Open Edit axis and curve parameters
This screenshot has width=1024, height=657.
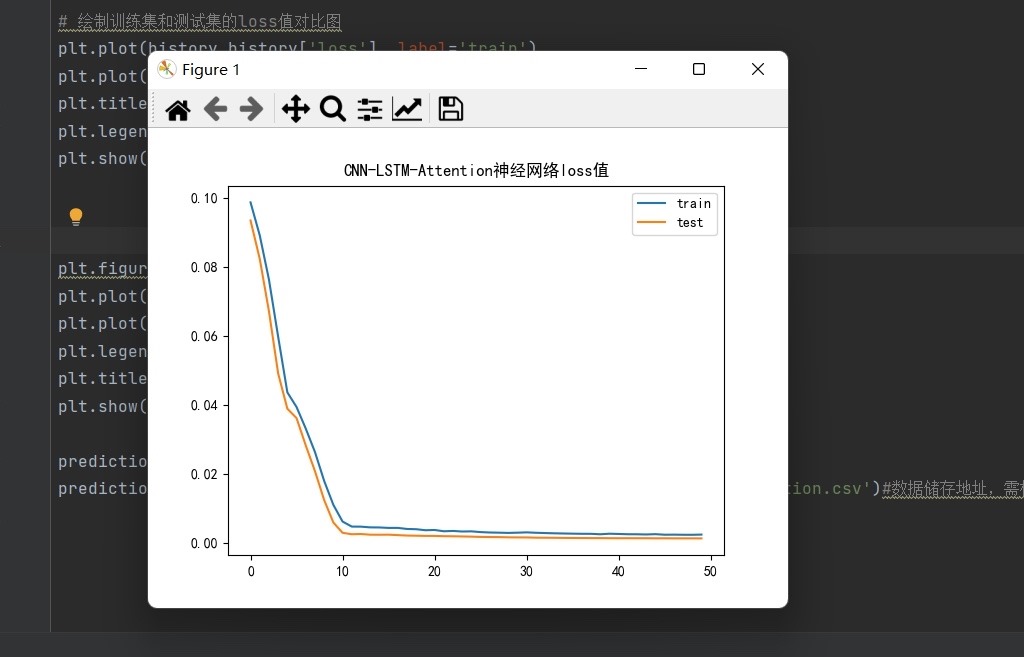tap(407, 109)
